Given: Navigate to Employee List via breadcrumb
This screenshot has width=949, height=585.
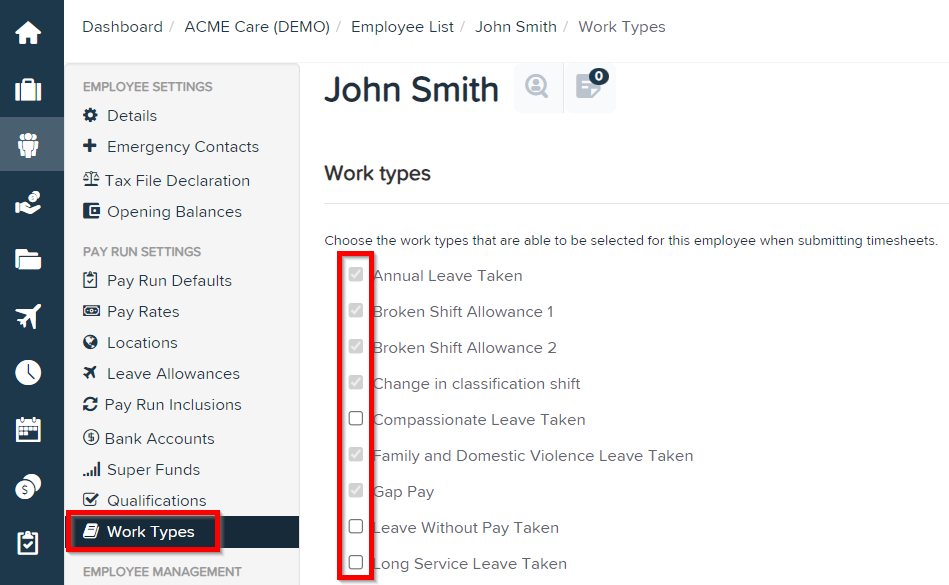Looking at the screenshot, I should coord(402,27).
